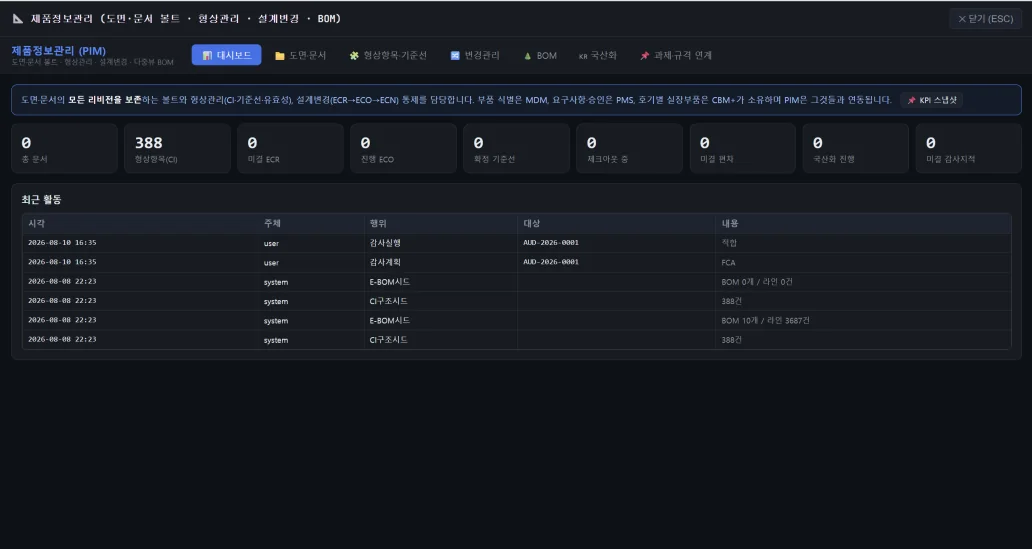Select the 미결 편차 KPI card
This screenshot has width=1032, height=549.
tap(742, 148)
